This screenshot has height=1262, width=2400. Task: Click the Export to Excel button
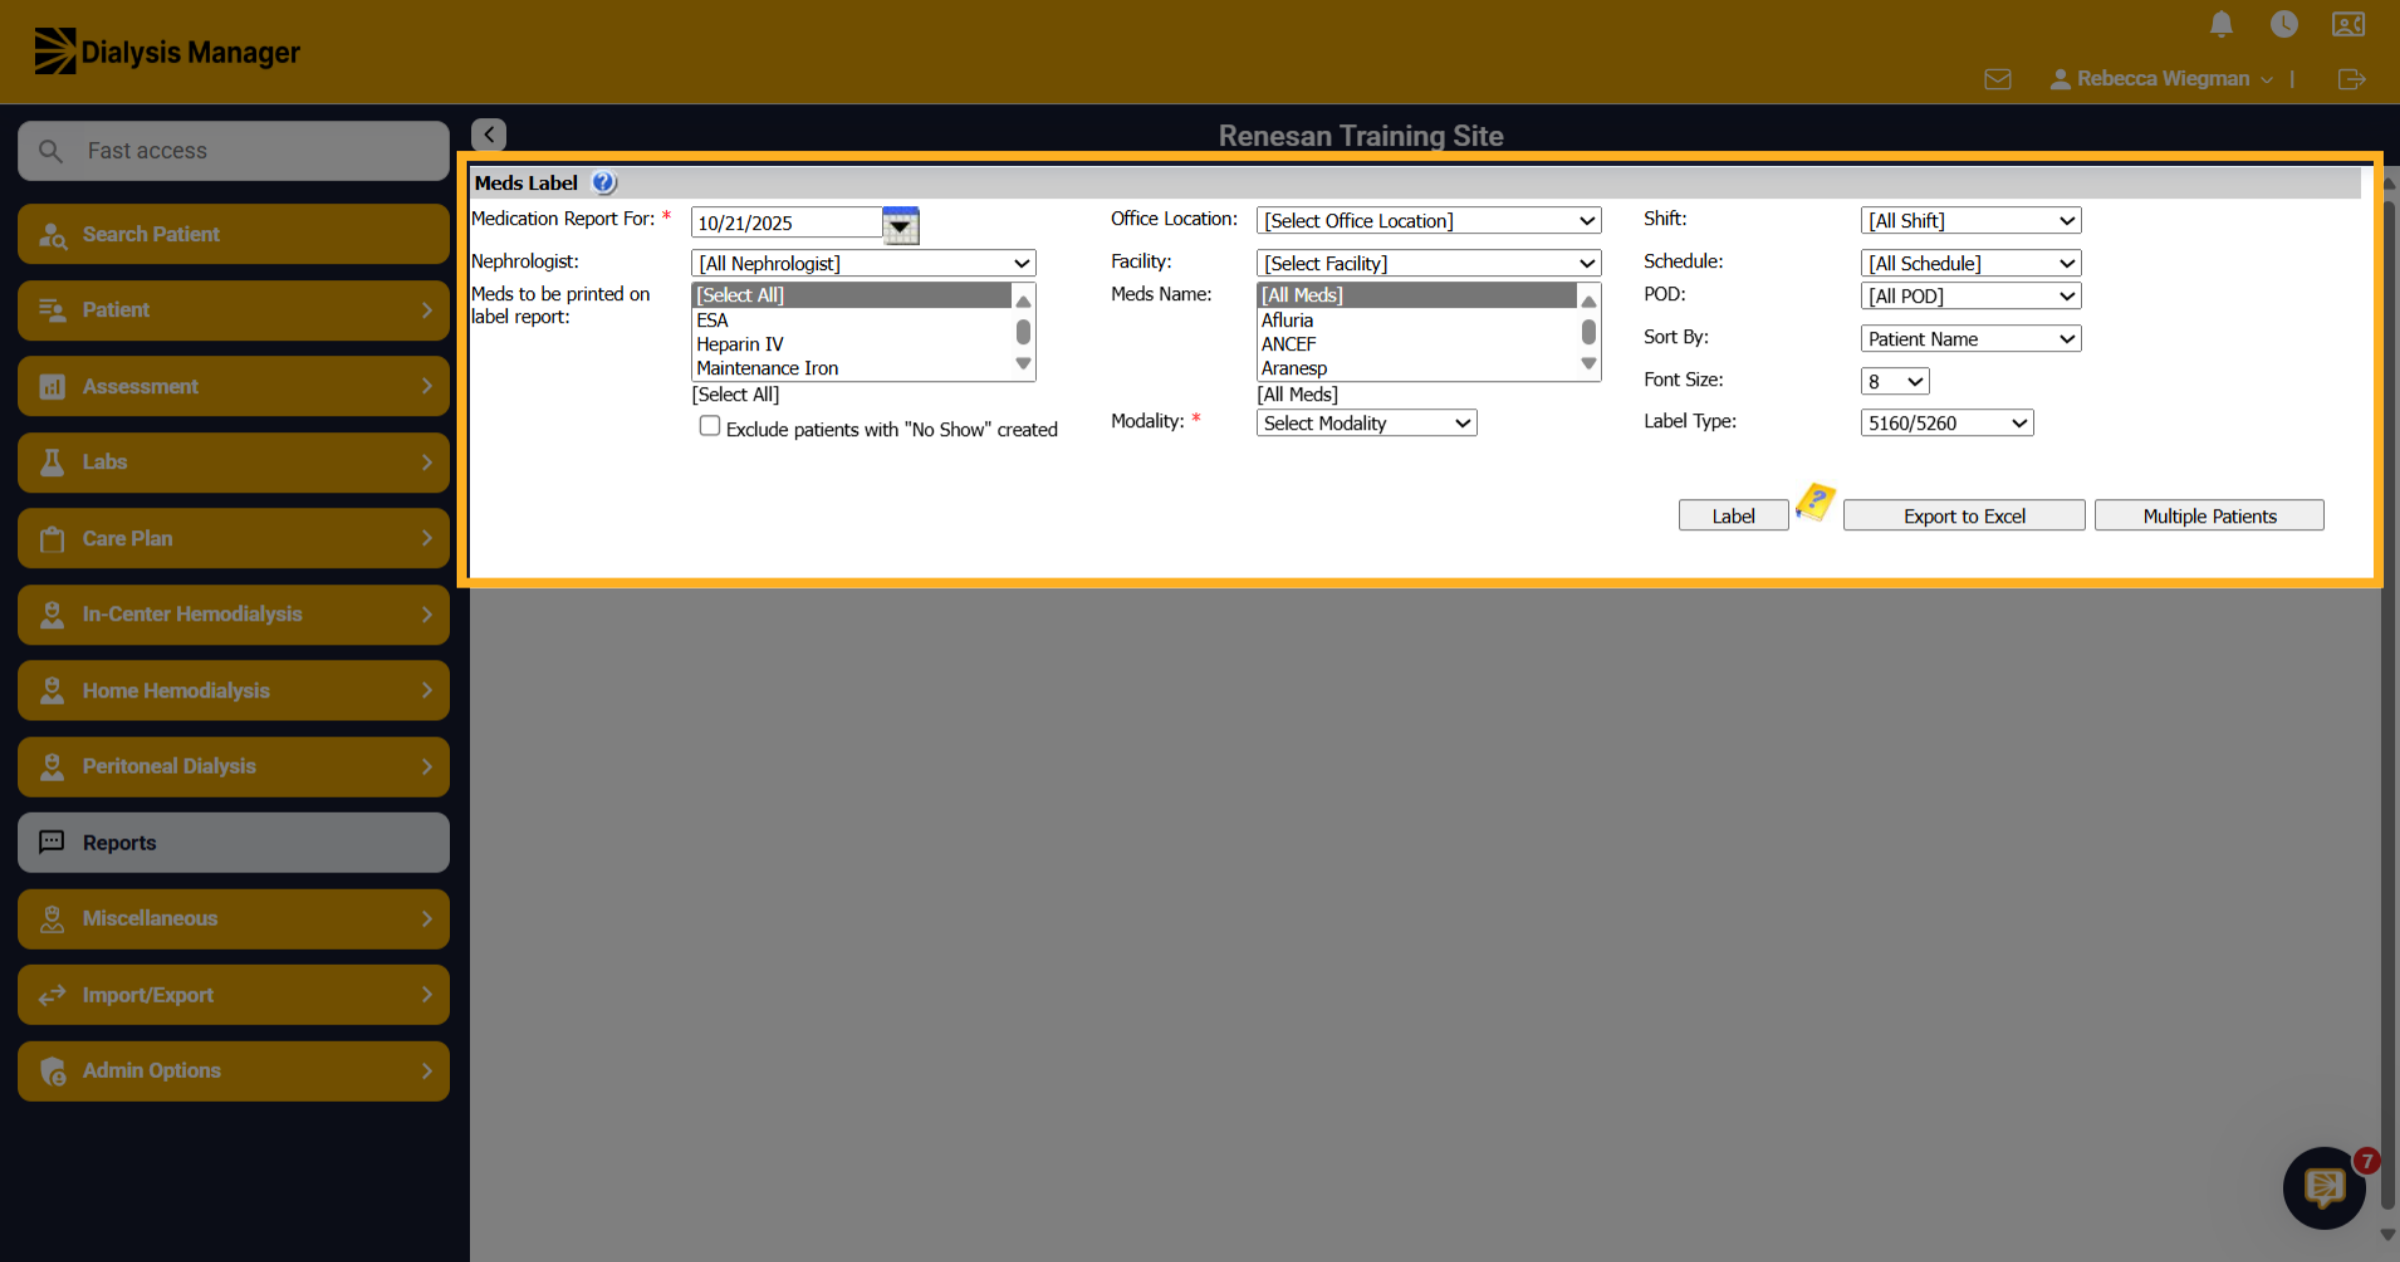click(x=1964, y=516)
